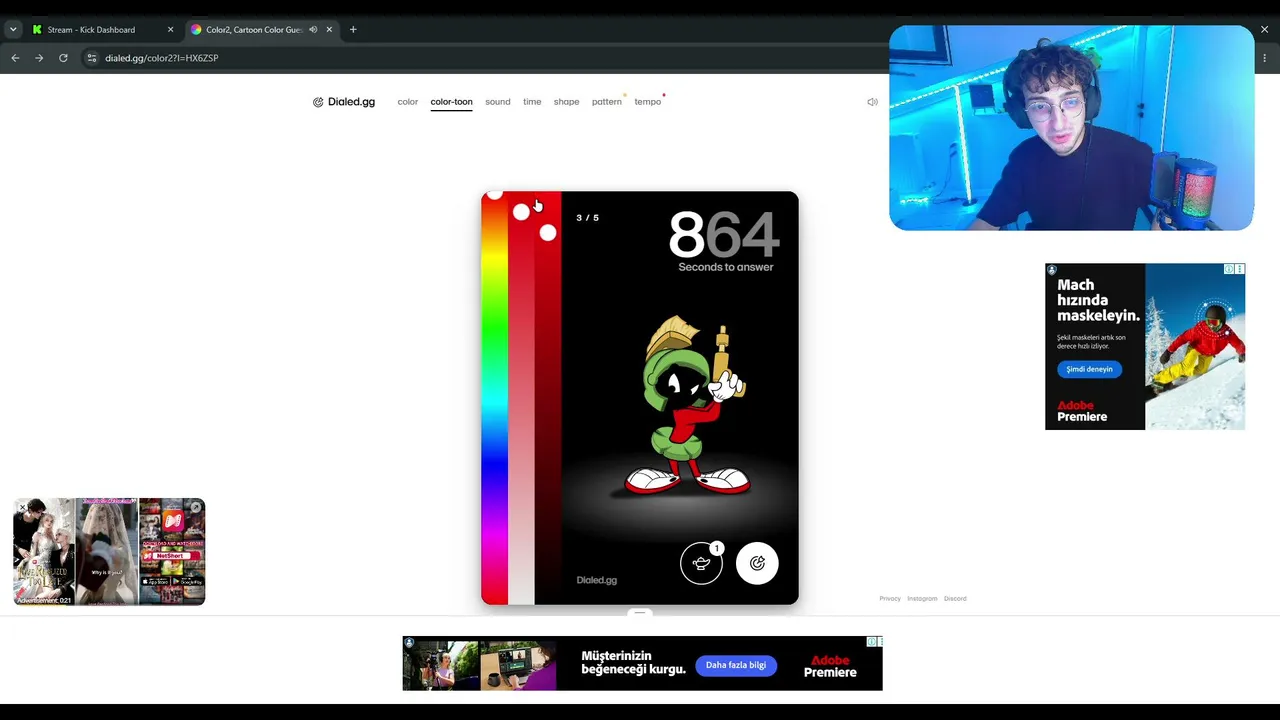The image size is (1280, 720).
Task: Click the streamer webcam overlay
Action: coord(1071,128)
